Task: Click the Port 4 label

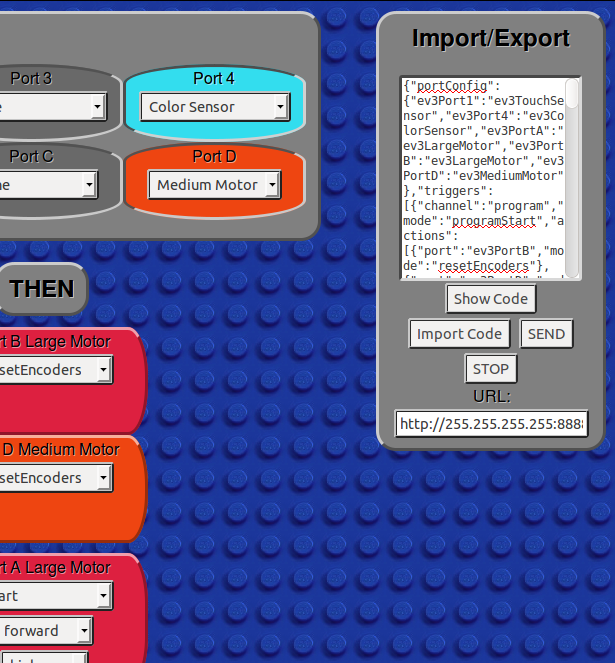Action: (x=214, y=79)
